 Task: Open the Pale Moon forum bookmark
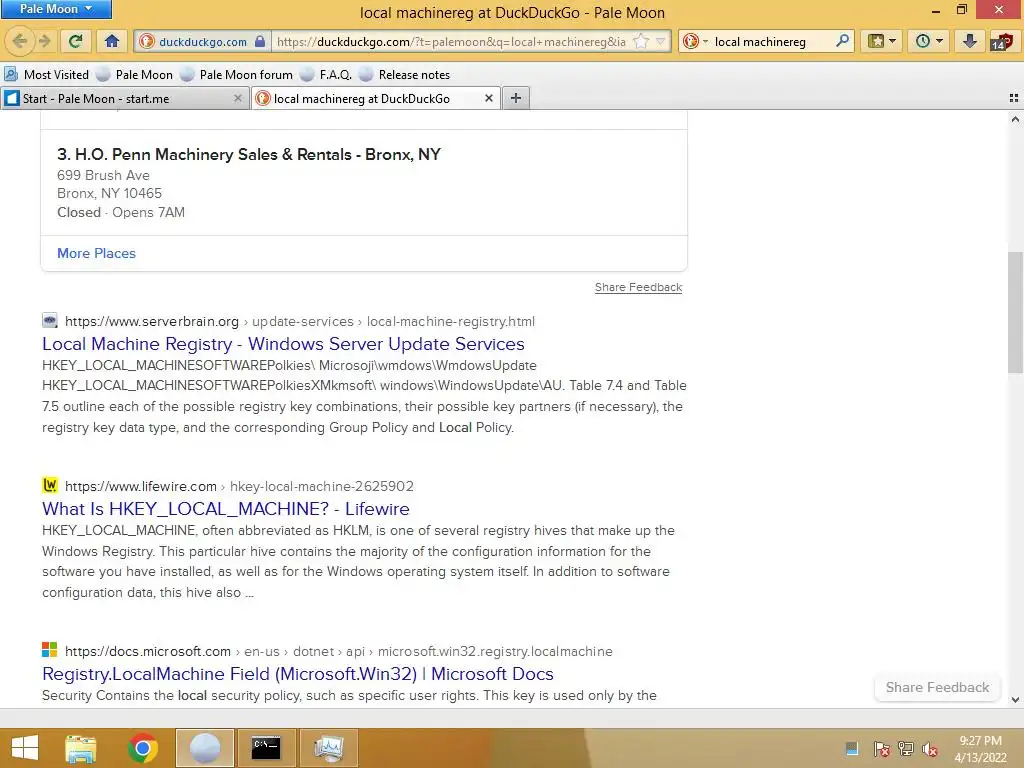coord(236,74)
